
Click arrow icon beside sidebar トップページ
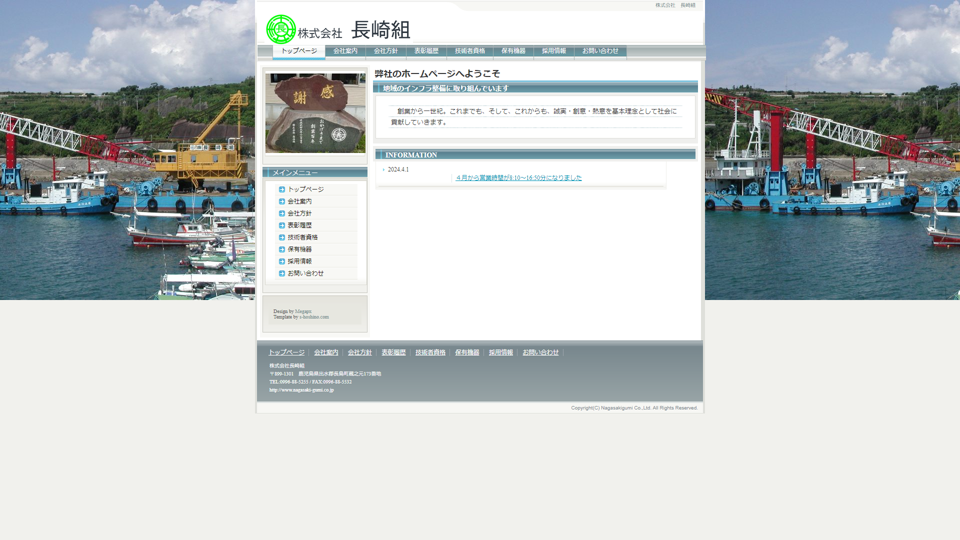pyautogui.click(x=282, y=189)
